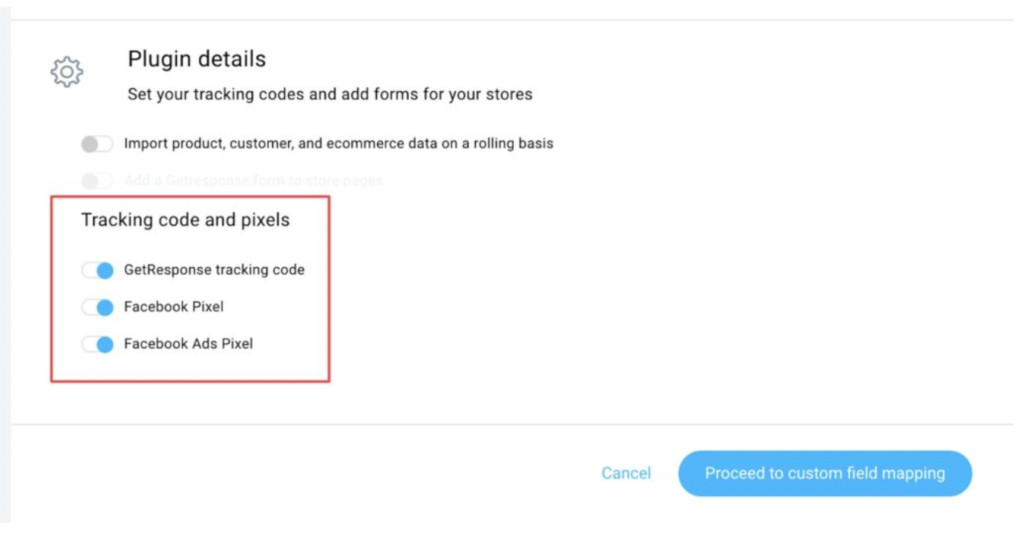
Task: Click the faded 'Add a GetResponse form' label
Action: [x=253, y=181]
